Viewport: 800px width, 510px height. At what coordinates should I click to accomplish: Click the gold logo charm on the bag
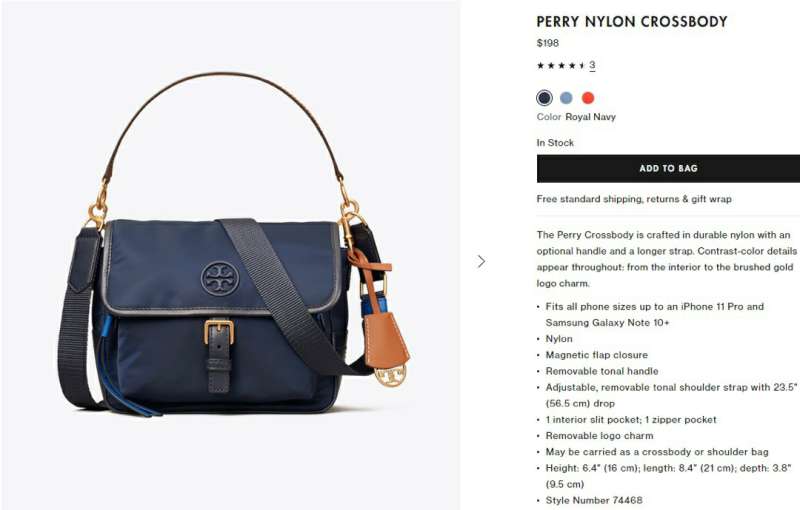391,375
